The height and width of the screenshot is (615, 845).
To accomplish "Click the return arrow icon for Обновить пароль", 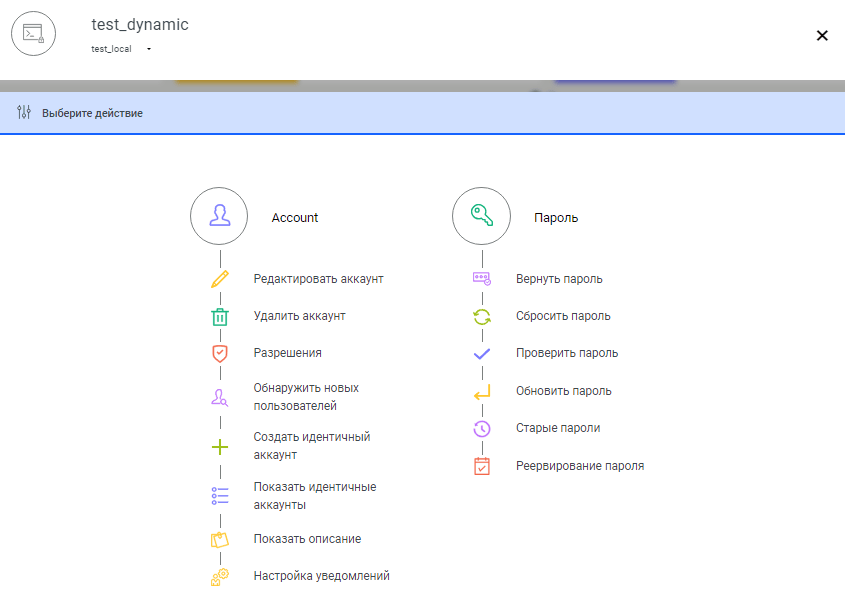I will (x=482, y=392).
